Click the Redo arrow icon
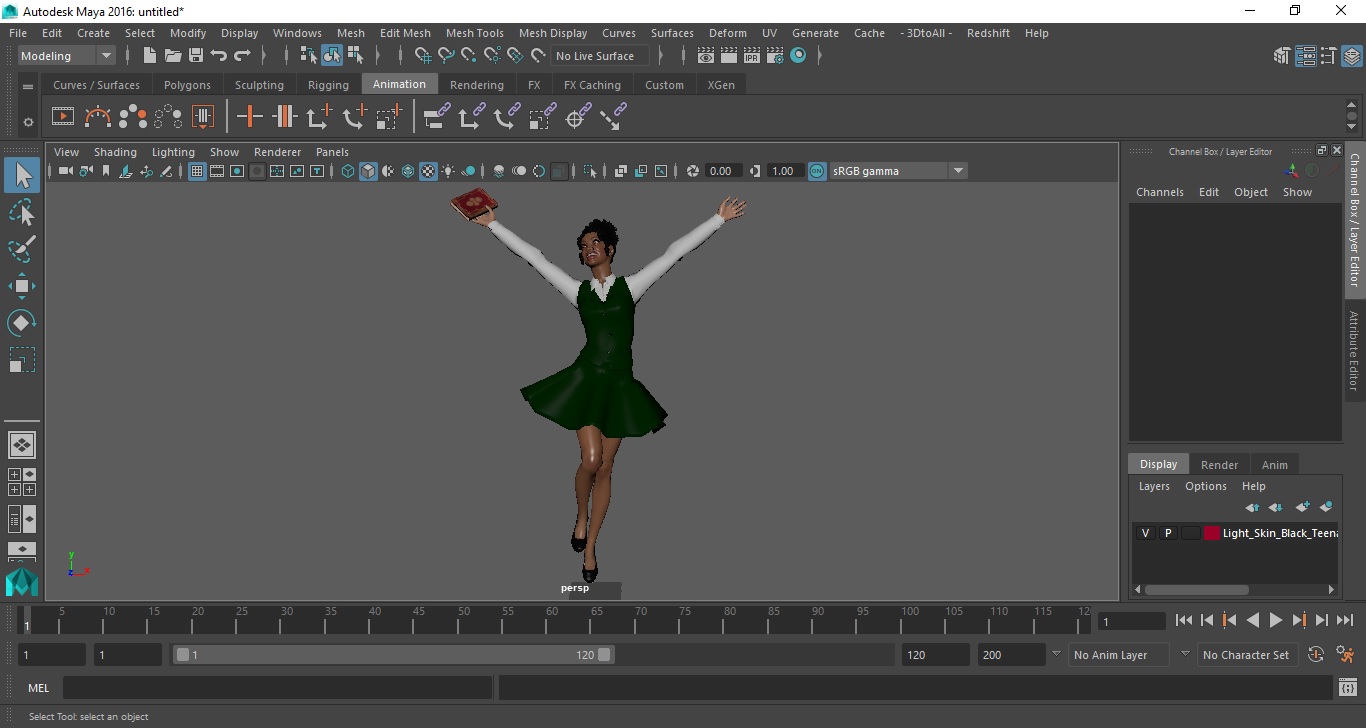The width and height of the screenshot is (1366, 728). [x=242, y=56]
